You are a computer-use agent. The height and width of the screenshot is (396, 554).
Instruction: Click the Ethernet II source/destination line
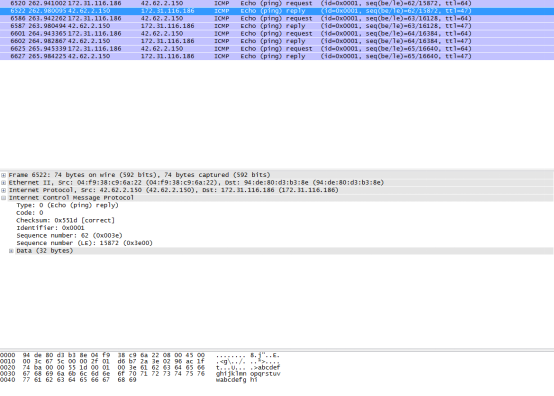coord(196,183)
